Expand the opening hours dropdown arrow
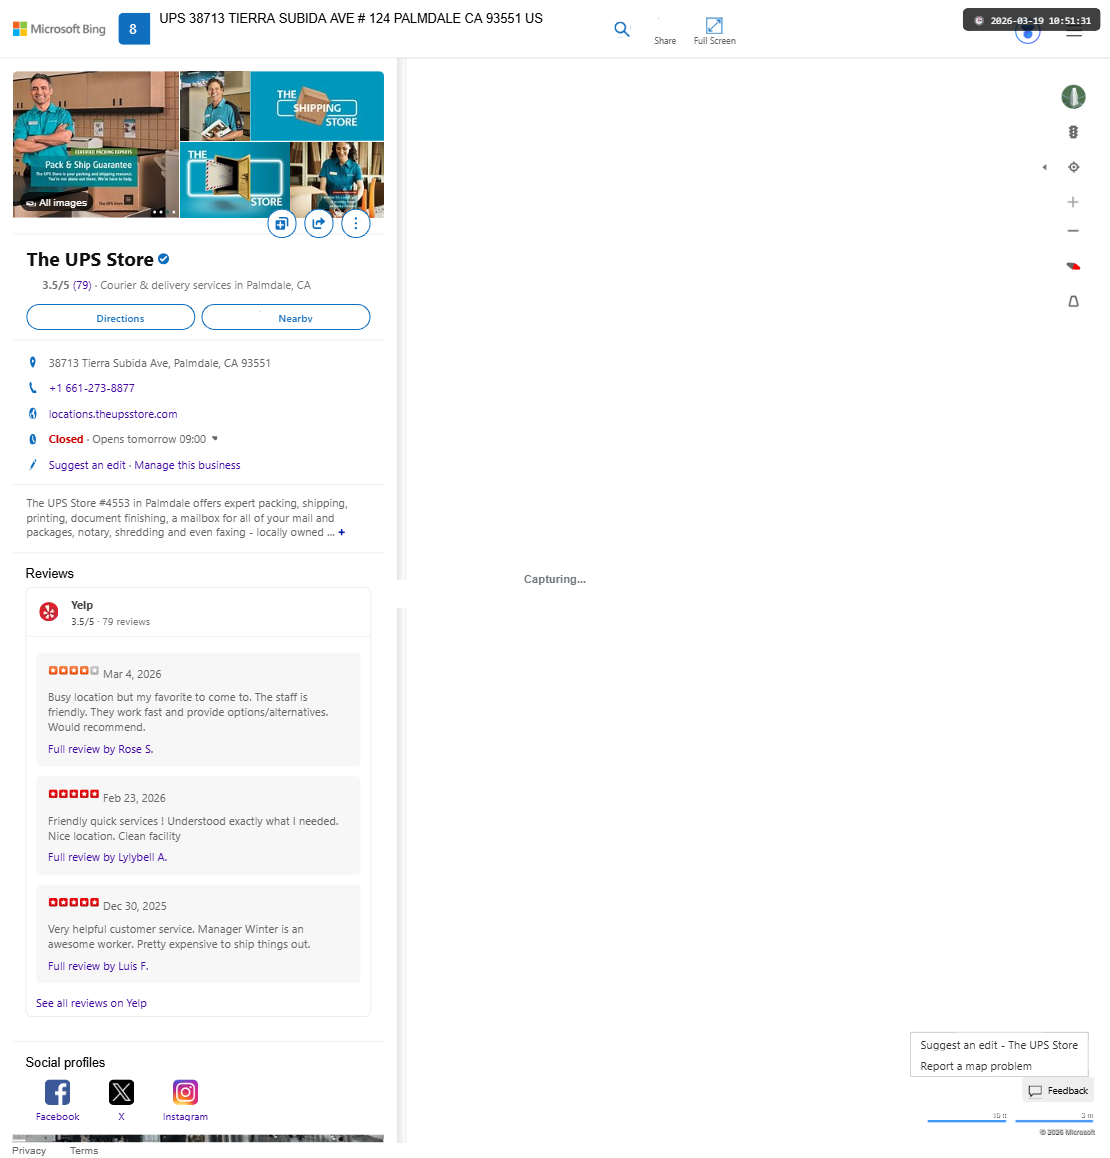 click(215, 439)
